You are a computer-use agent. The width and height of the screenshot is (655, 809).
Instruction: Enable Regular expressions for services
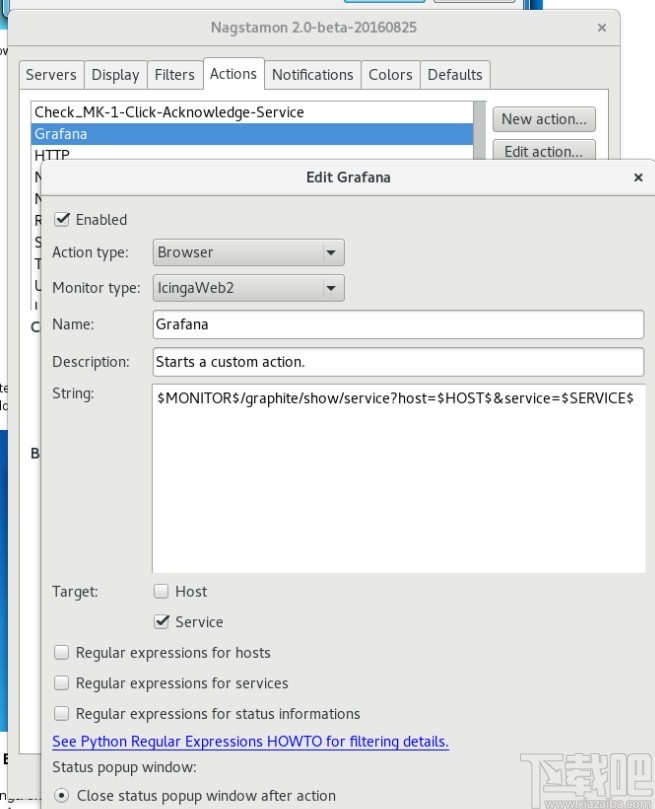(61, 683)
